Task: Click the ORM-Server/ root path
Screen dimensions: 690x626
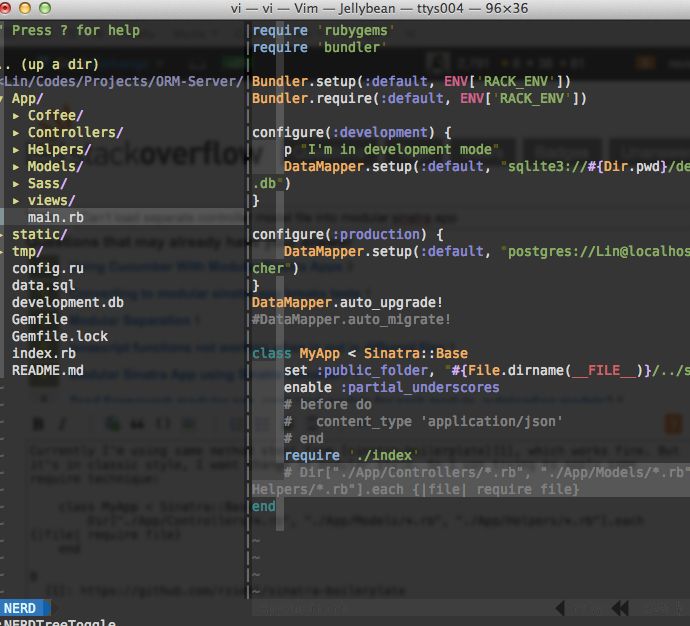Action: (122, 81)
